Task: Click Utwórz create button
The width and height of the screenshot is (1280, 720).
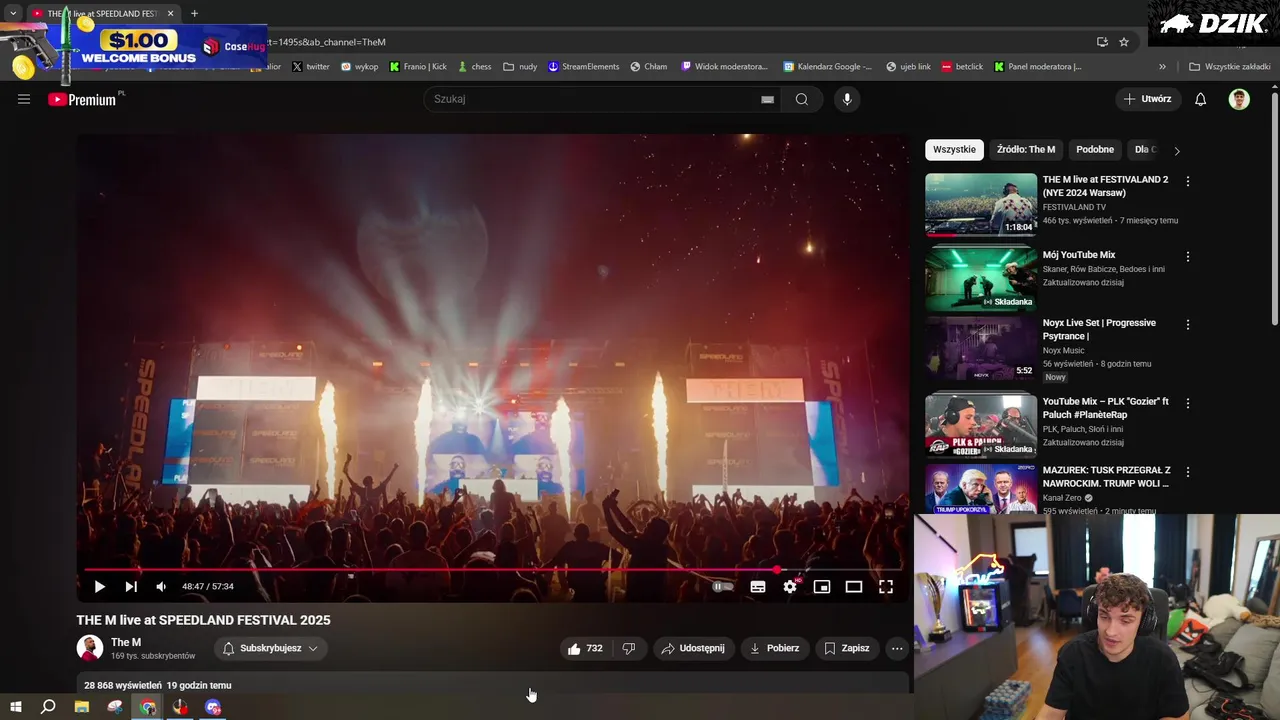Action: click(x=1148, y=99)
